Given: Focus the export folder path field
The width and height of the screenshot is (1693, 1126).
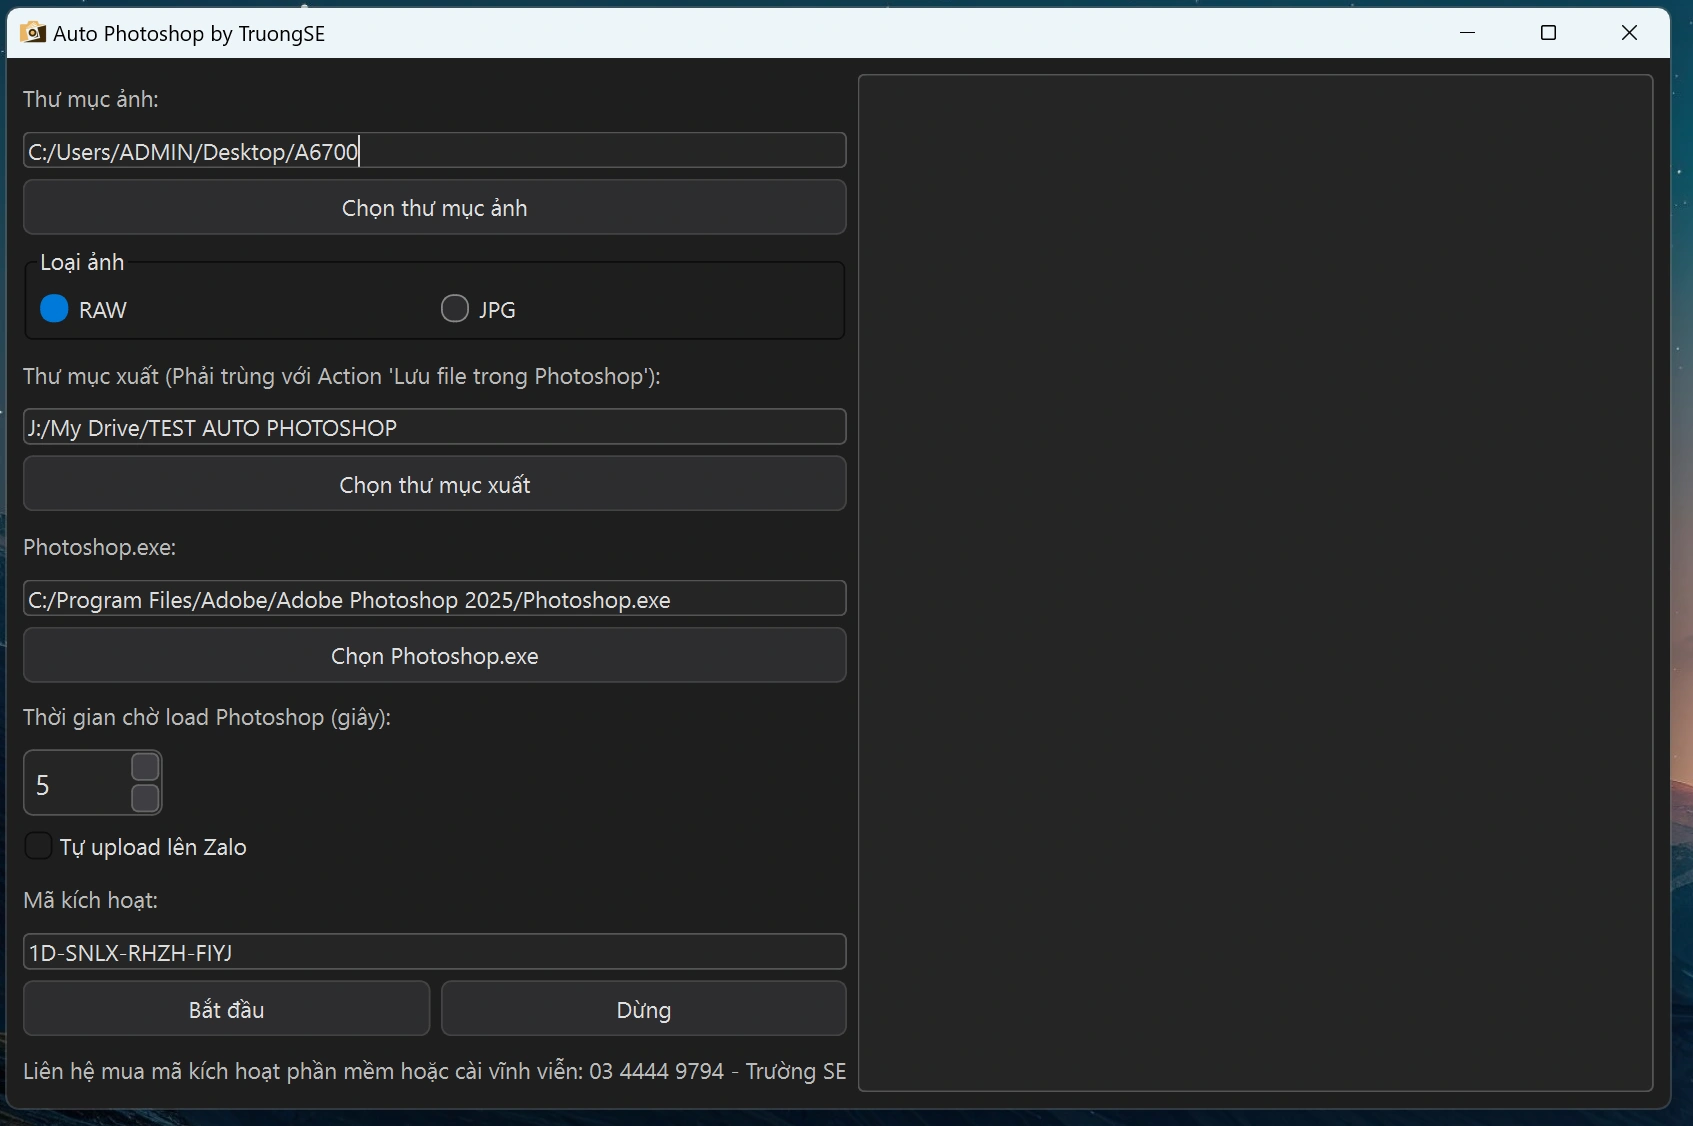Looking at the screenshot, I should tap(434, 428).
